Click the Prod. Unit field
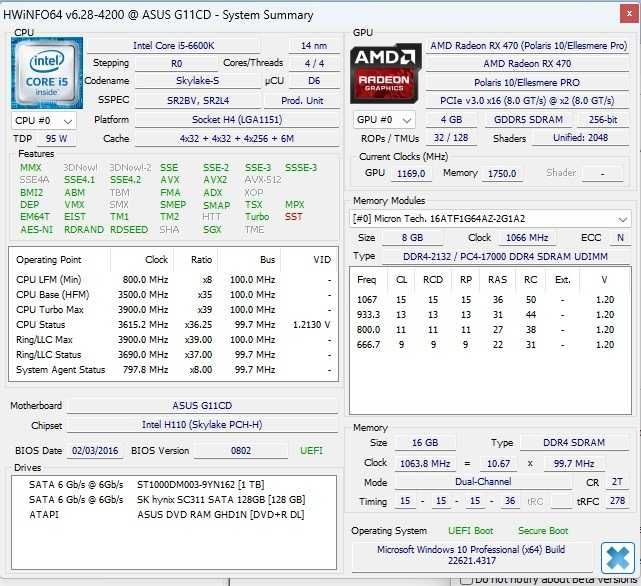 tap(302, 101)
